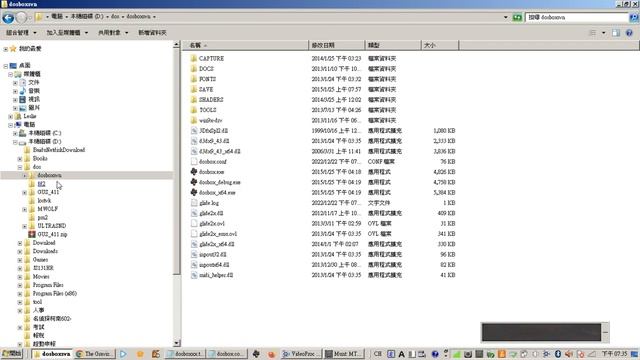Collapse the dos folder node
The image size is (640, 360).
tap(20, 167)
